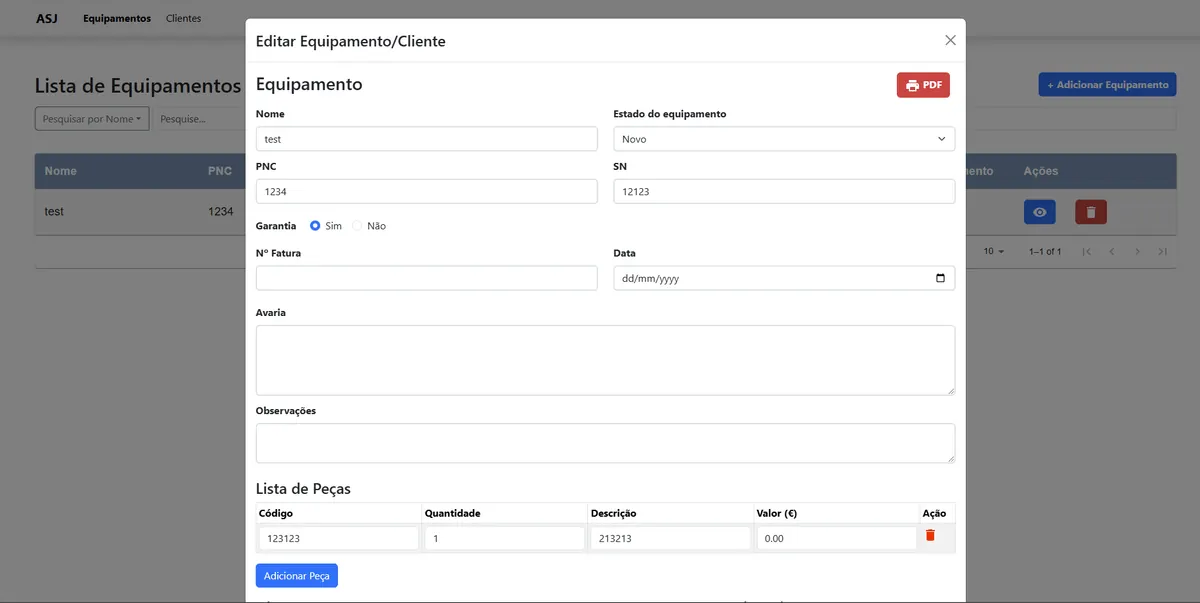Go to first page of table

coord(1087,251)
